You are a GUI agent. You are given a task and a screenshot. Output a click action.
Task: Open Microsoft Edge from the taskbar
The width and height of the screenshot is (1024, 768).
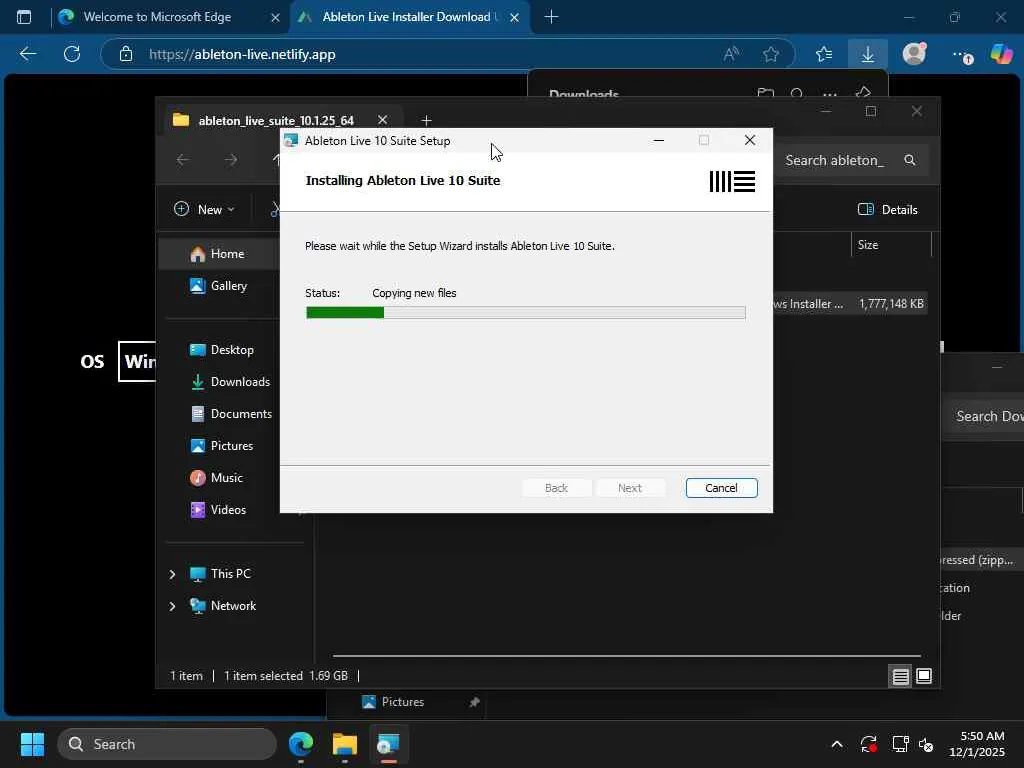pos(301,744)
